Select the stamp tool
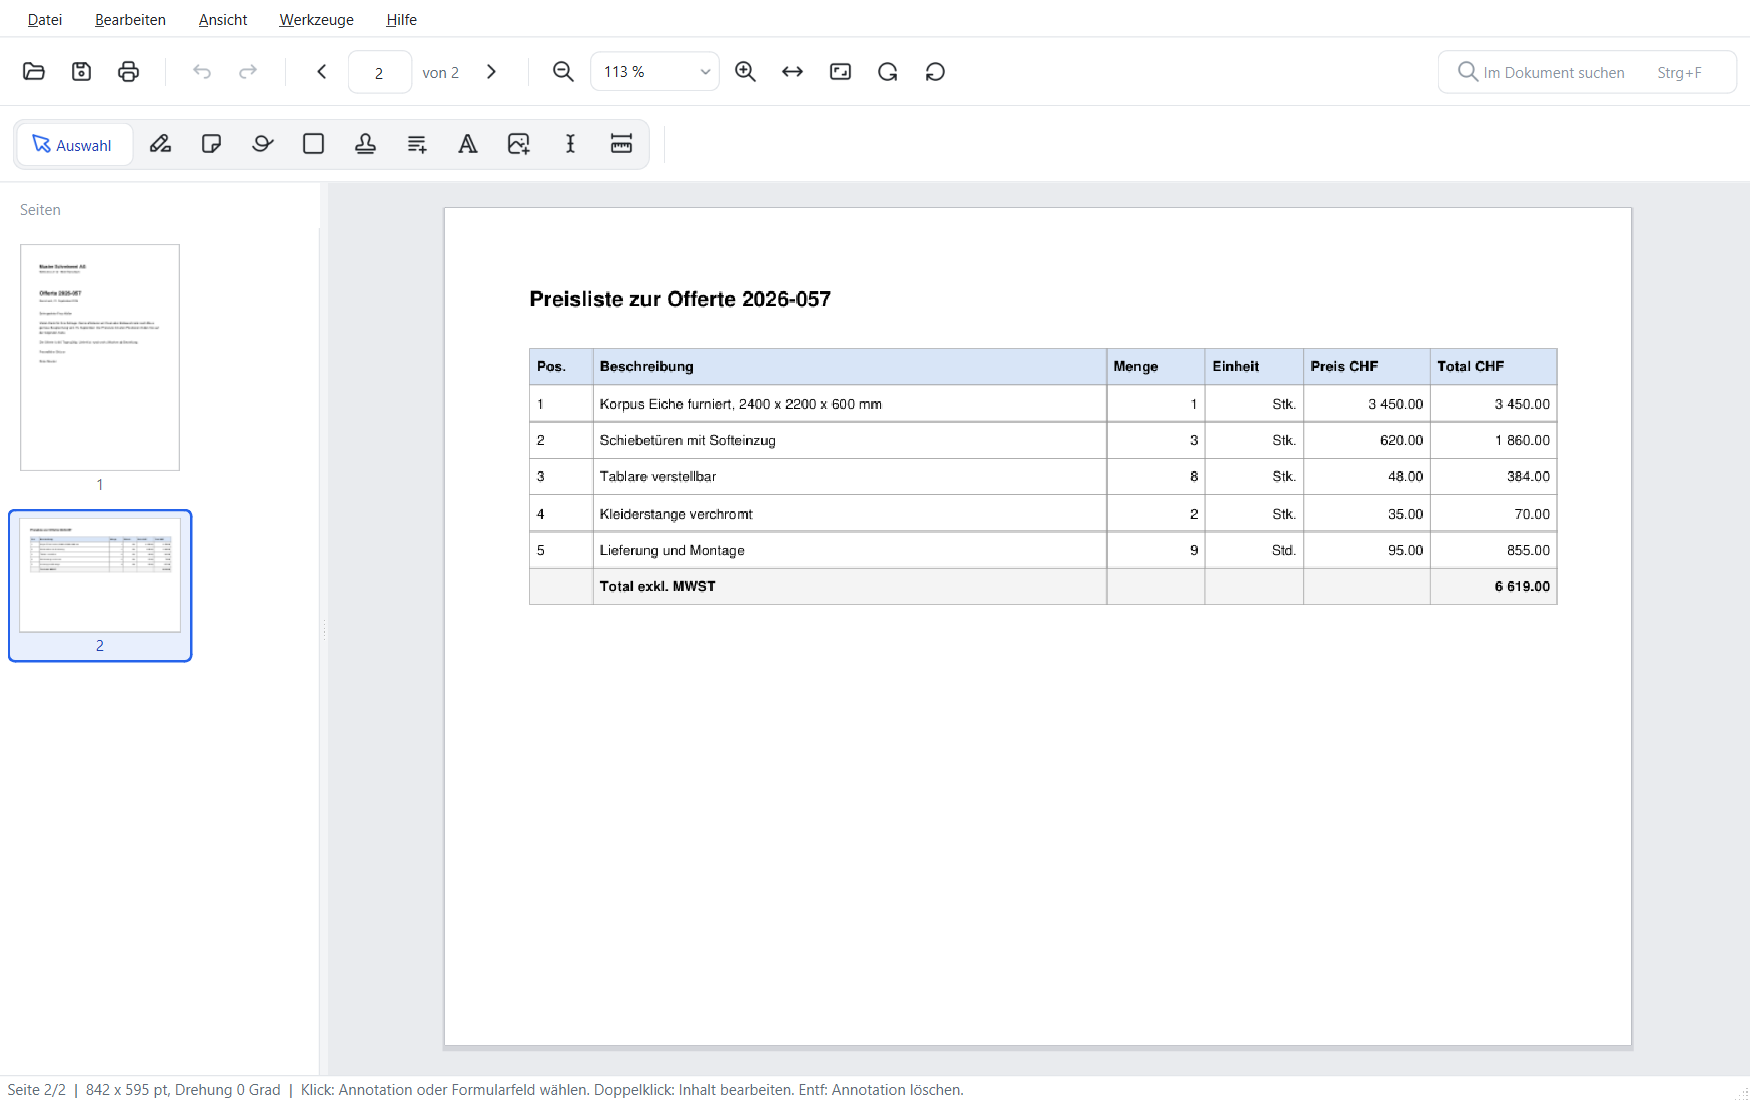The image size is (1750, 1103). point(365,145)
